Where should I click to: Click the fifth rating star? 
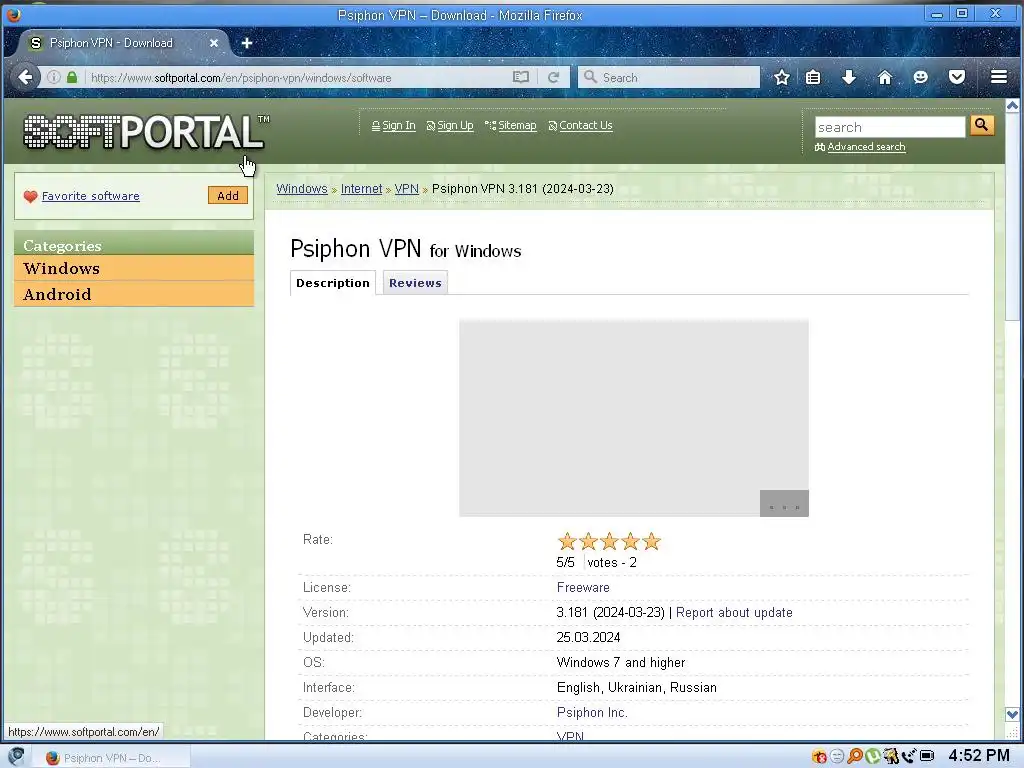(651, 541)
